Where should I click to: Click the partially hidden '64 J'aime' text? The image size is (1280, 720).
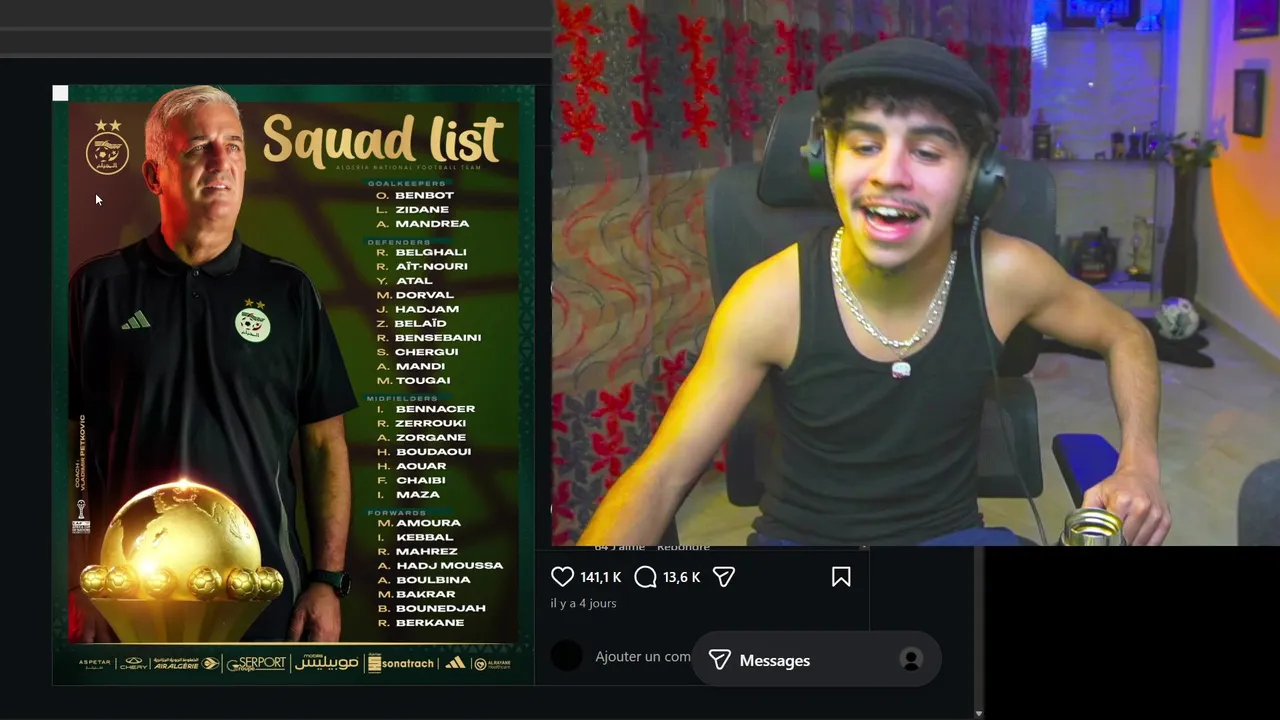click(x=620, y=547)
